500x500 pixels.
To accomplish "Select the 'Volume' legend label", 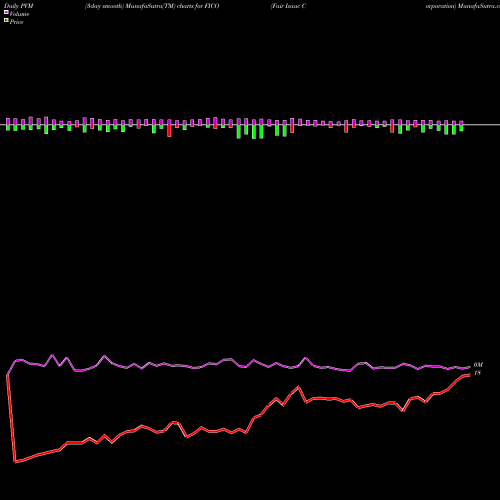I will [19, 14].
